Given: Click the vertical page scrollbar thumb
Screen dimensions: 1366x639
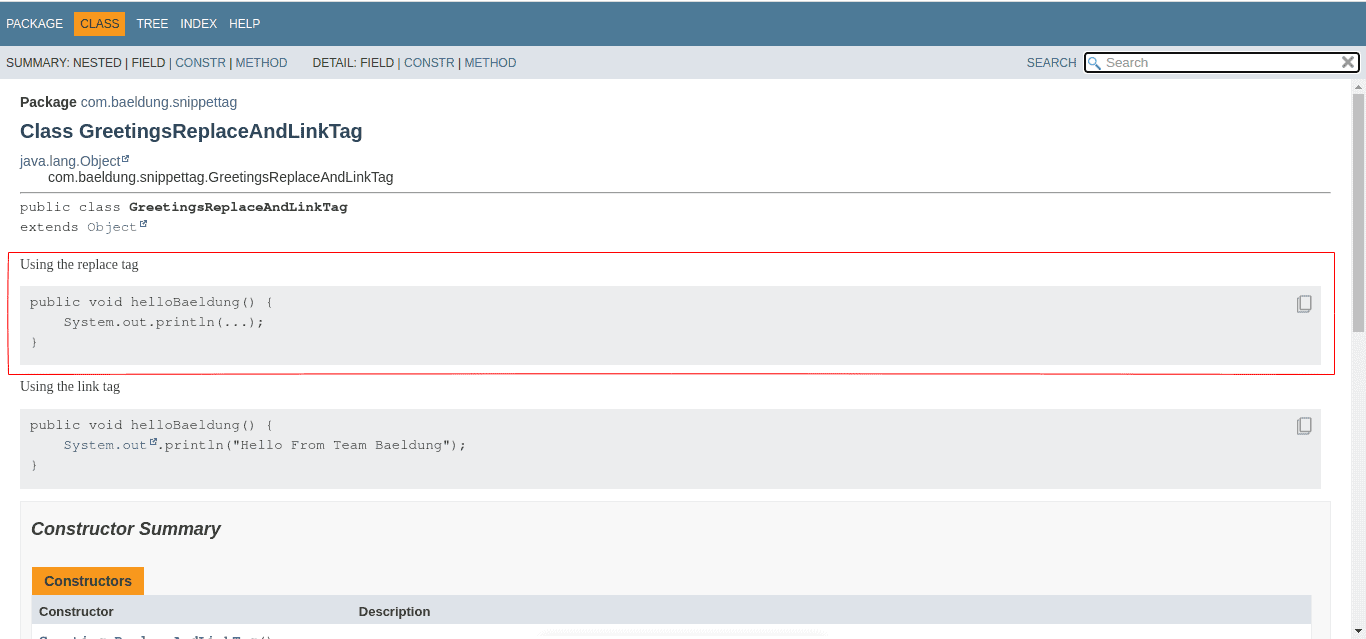Looking at the screenshot, I should (1358, 212).
